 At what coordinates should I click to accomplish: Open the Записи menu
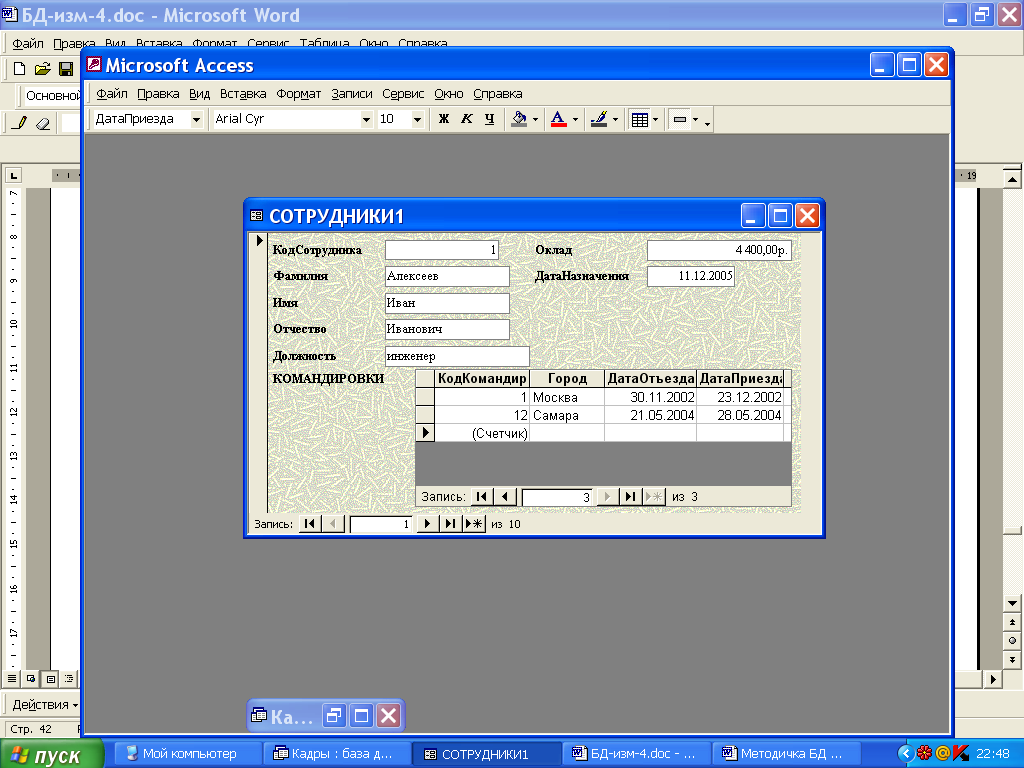[351, 94]
